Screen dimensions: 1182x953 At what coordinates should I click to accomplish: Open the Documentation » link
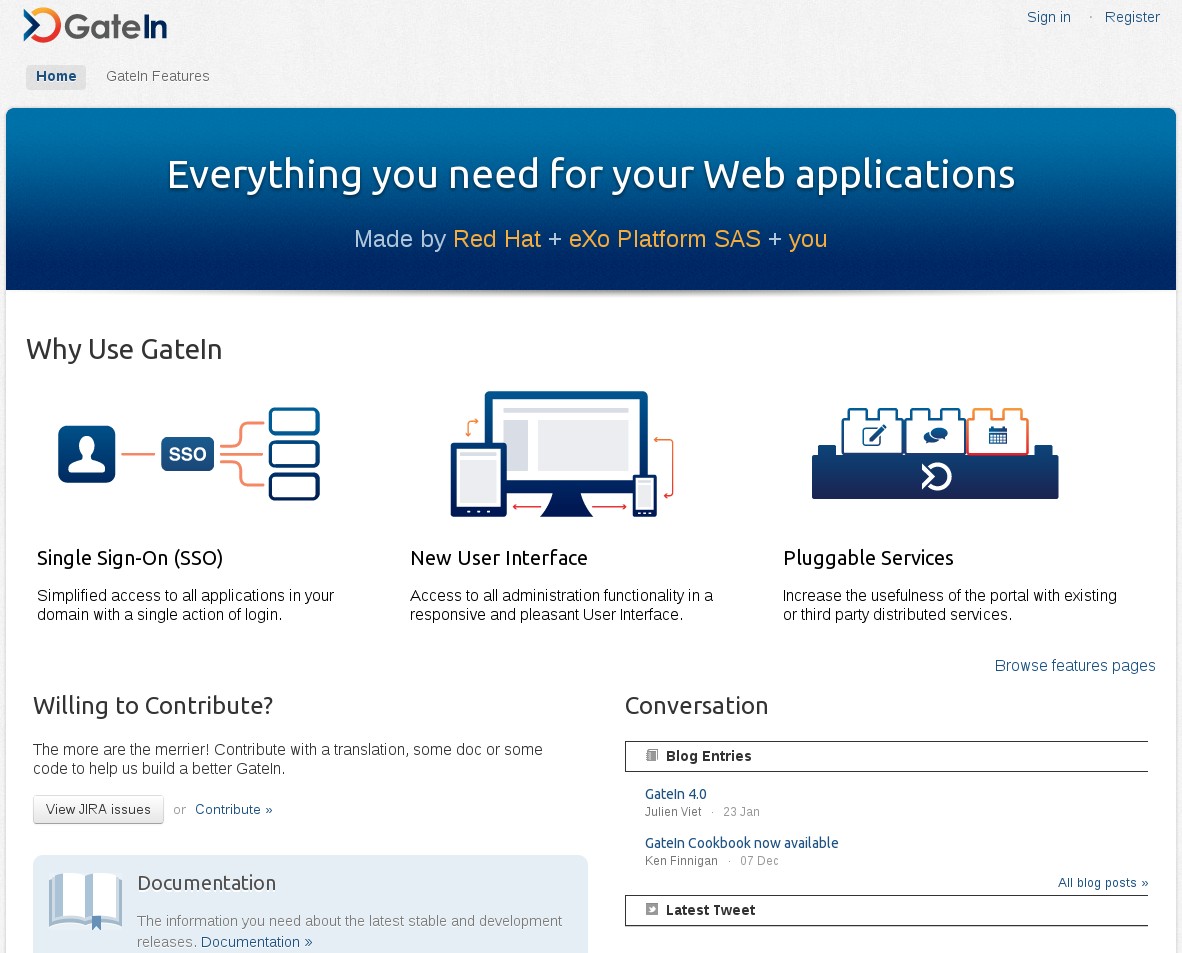tap(256, 942)
